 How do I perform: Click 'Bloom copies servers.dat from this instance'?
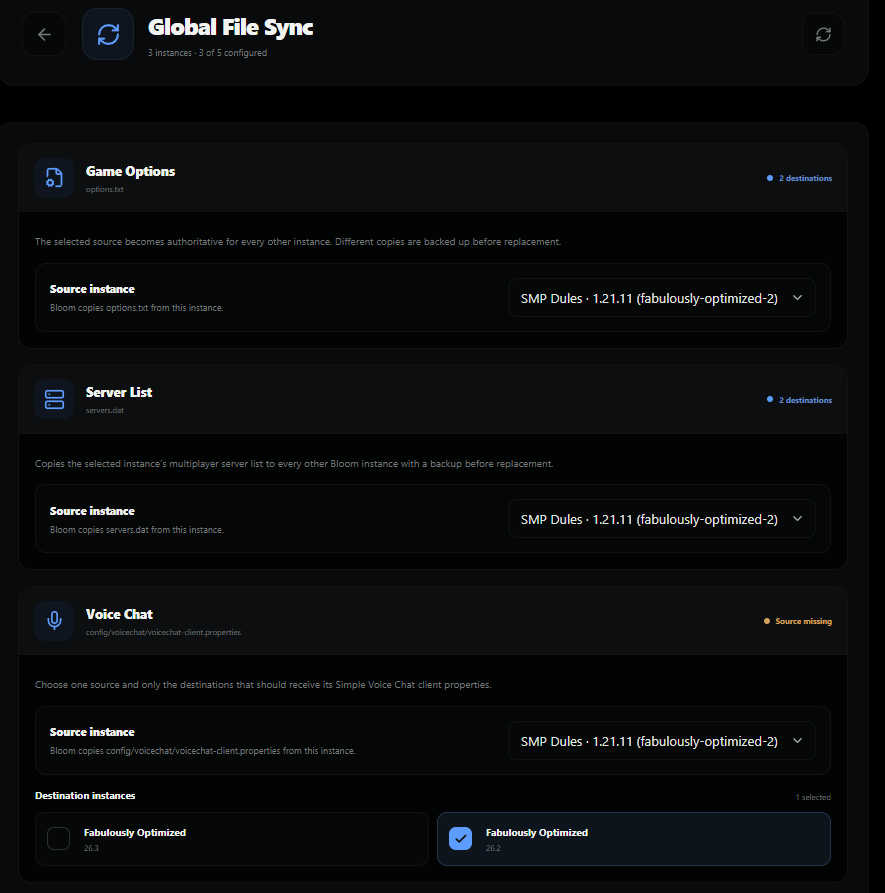(137, 530)
